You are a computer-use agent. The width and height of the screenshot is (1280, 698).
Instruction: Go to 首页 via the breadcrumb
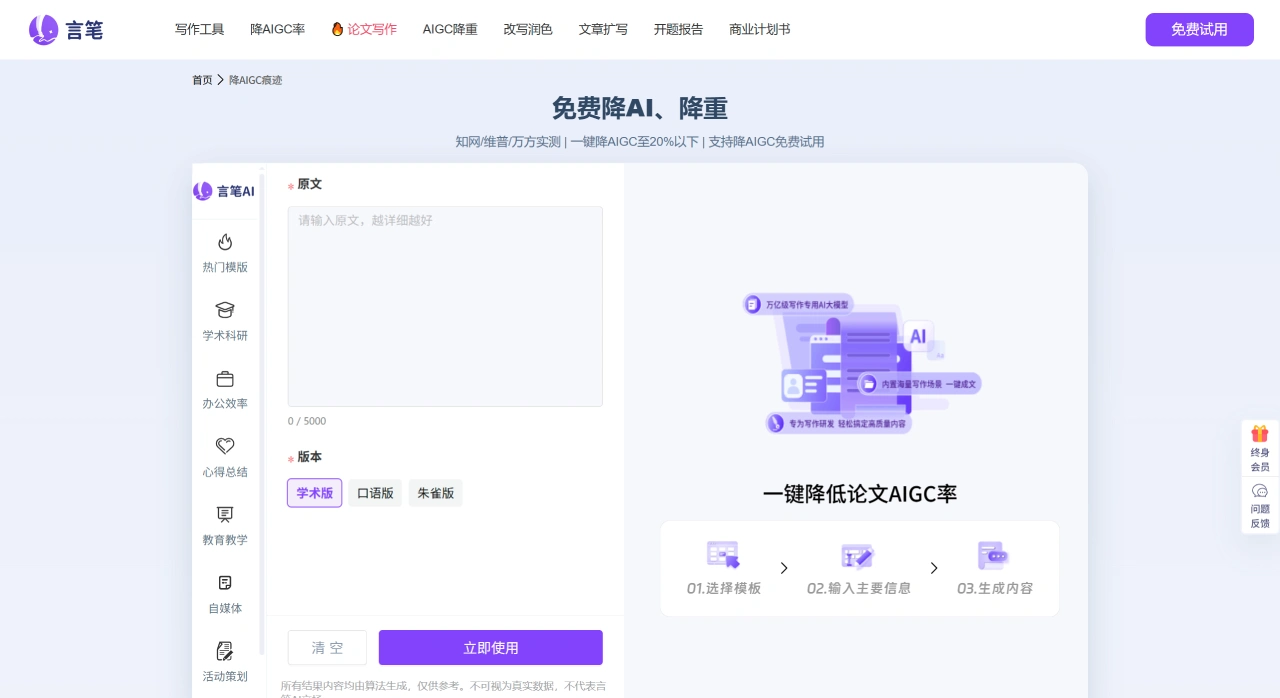click(201, 79)
